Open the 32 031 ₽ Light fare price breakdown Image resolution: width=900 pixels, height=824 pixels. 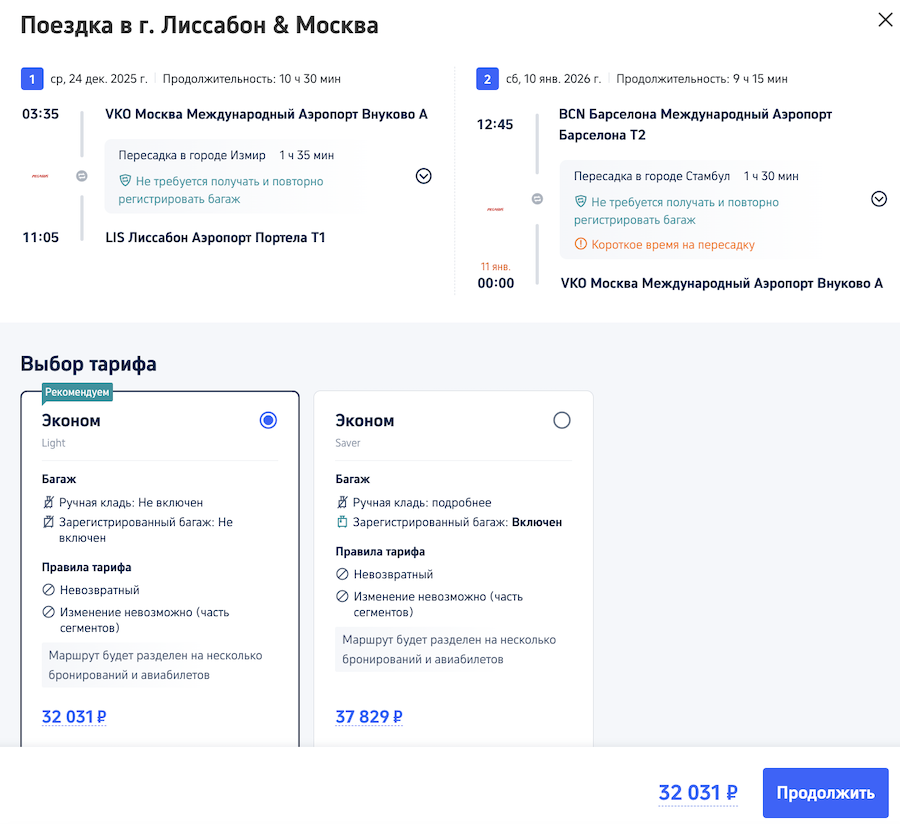click(74, 717)
